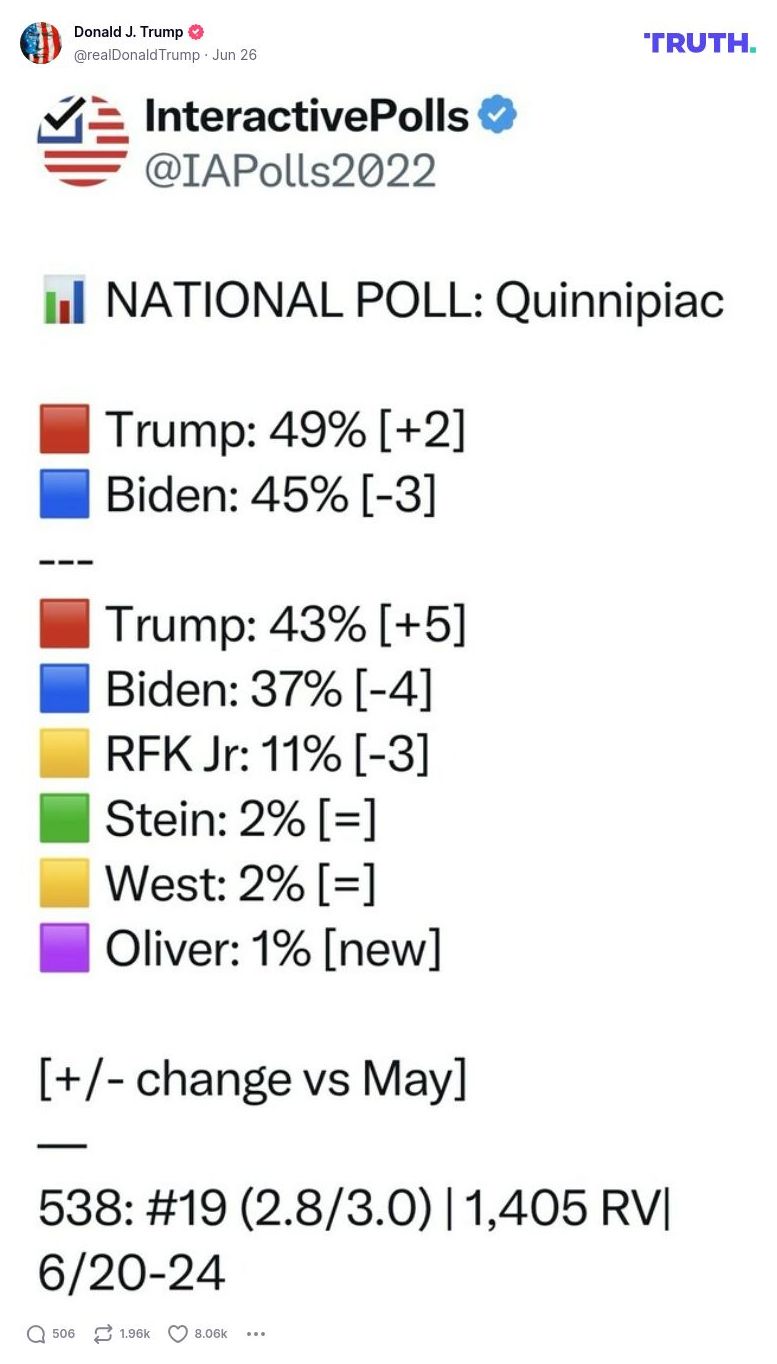Click the blue swatch next to Biden 45%

coord(63,493)
